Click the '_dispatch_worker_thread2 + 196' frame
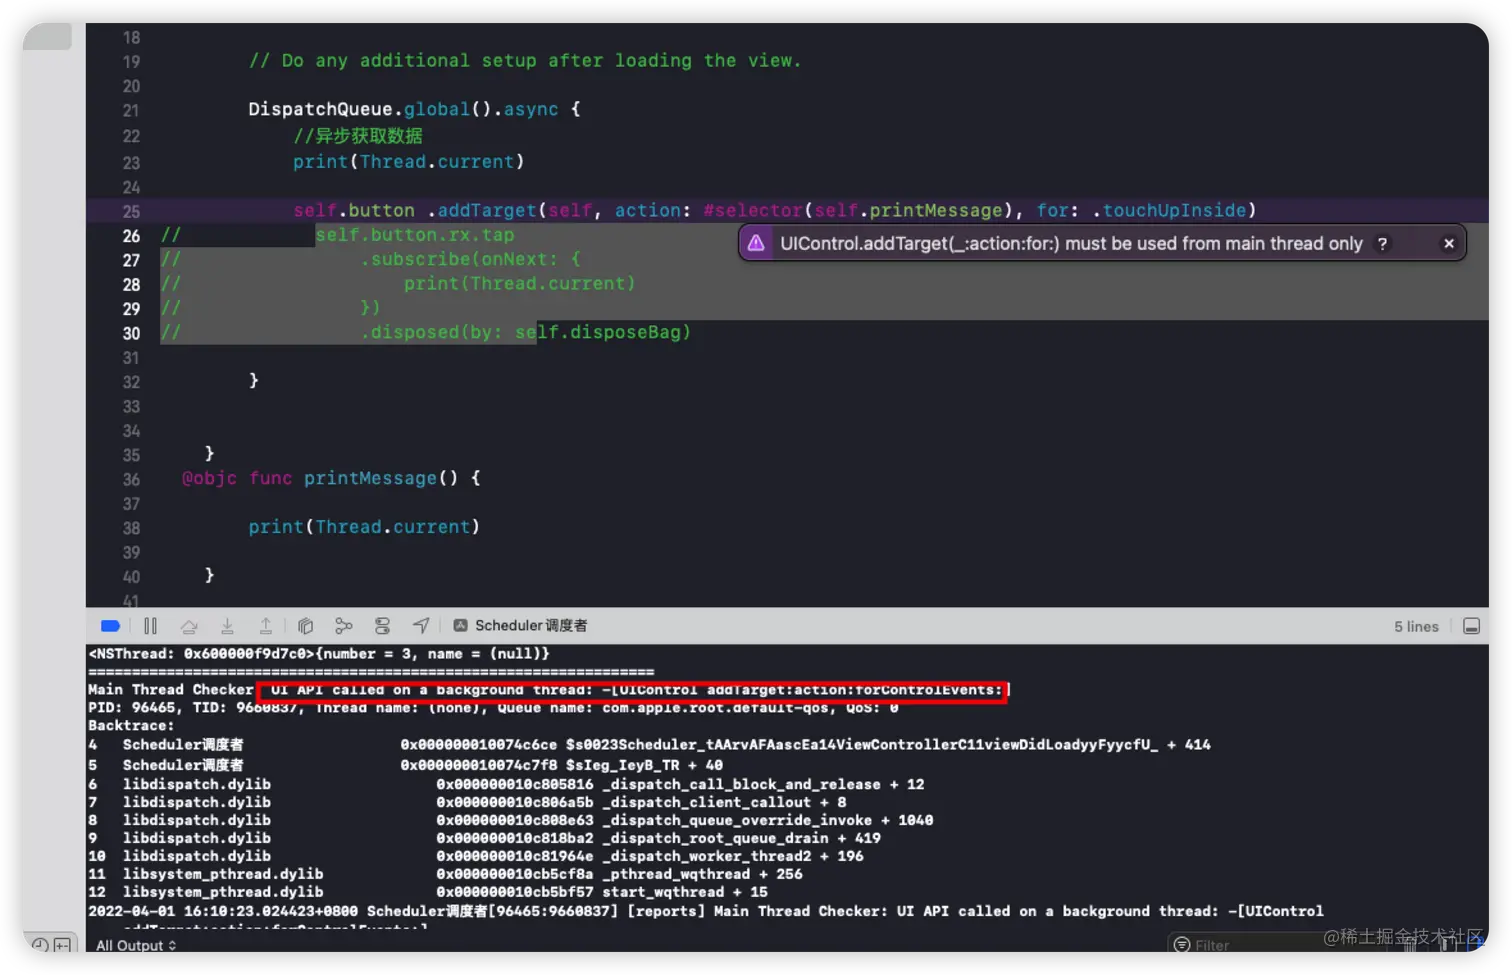 733,856
